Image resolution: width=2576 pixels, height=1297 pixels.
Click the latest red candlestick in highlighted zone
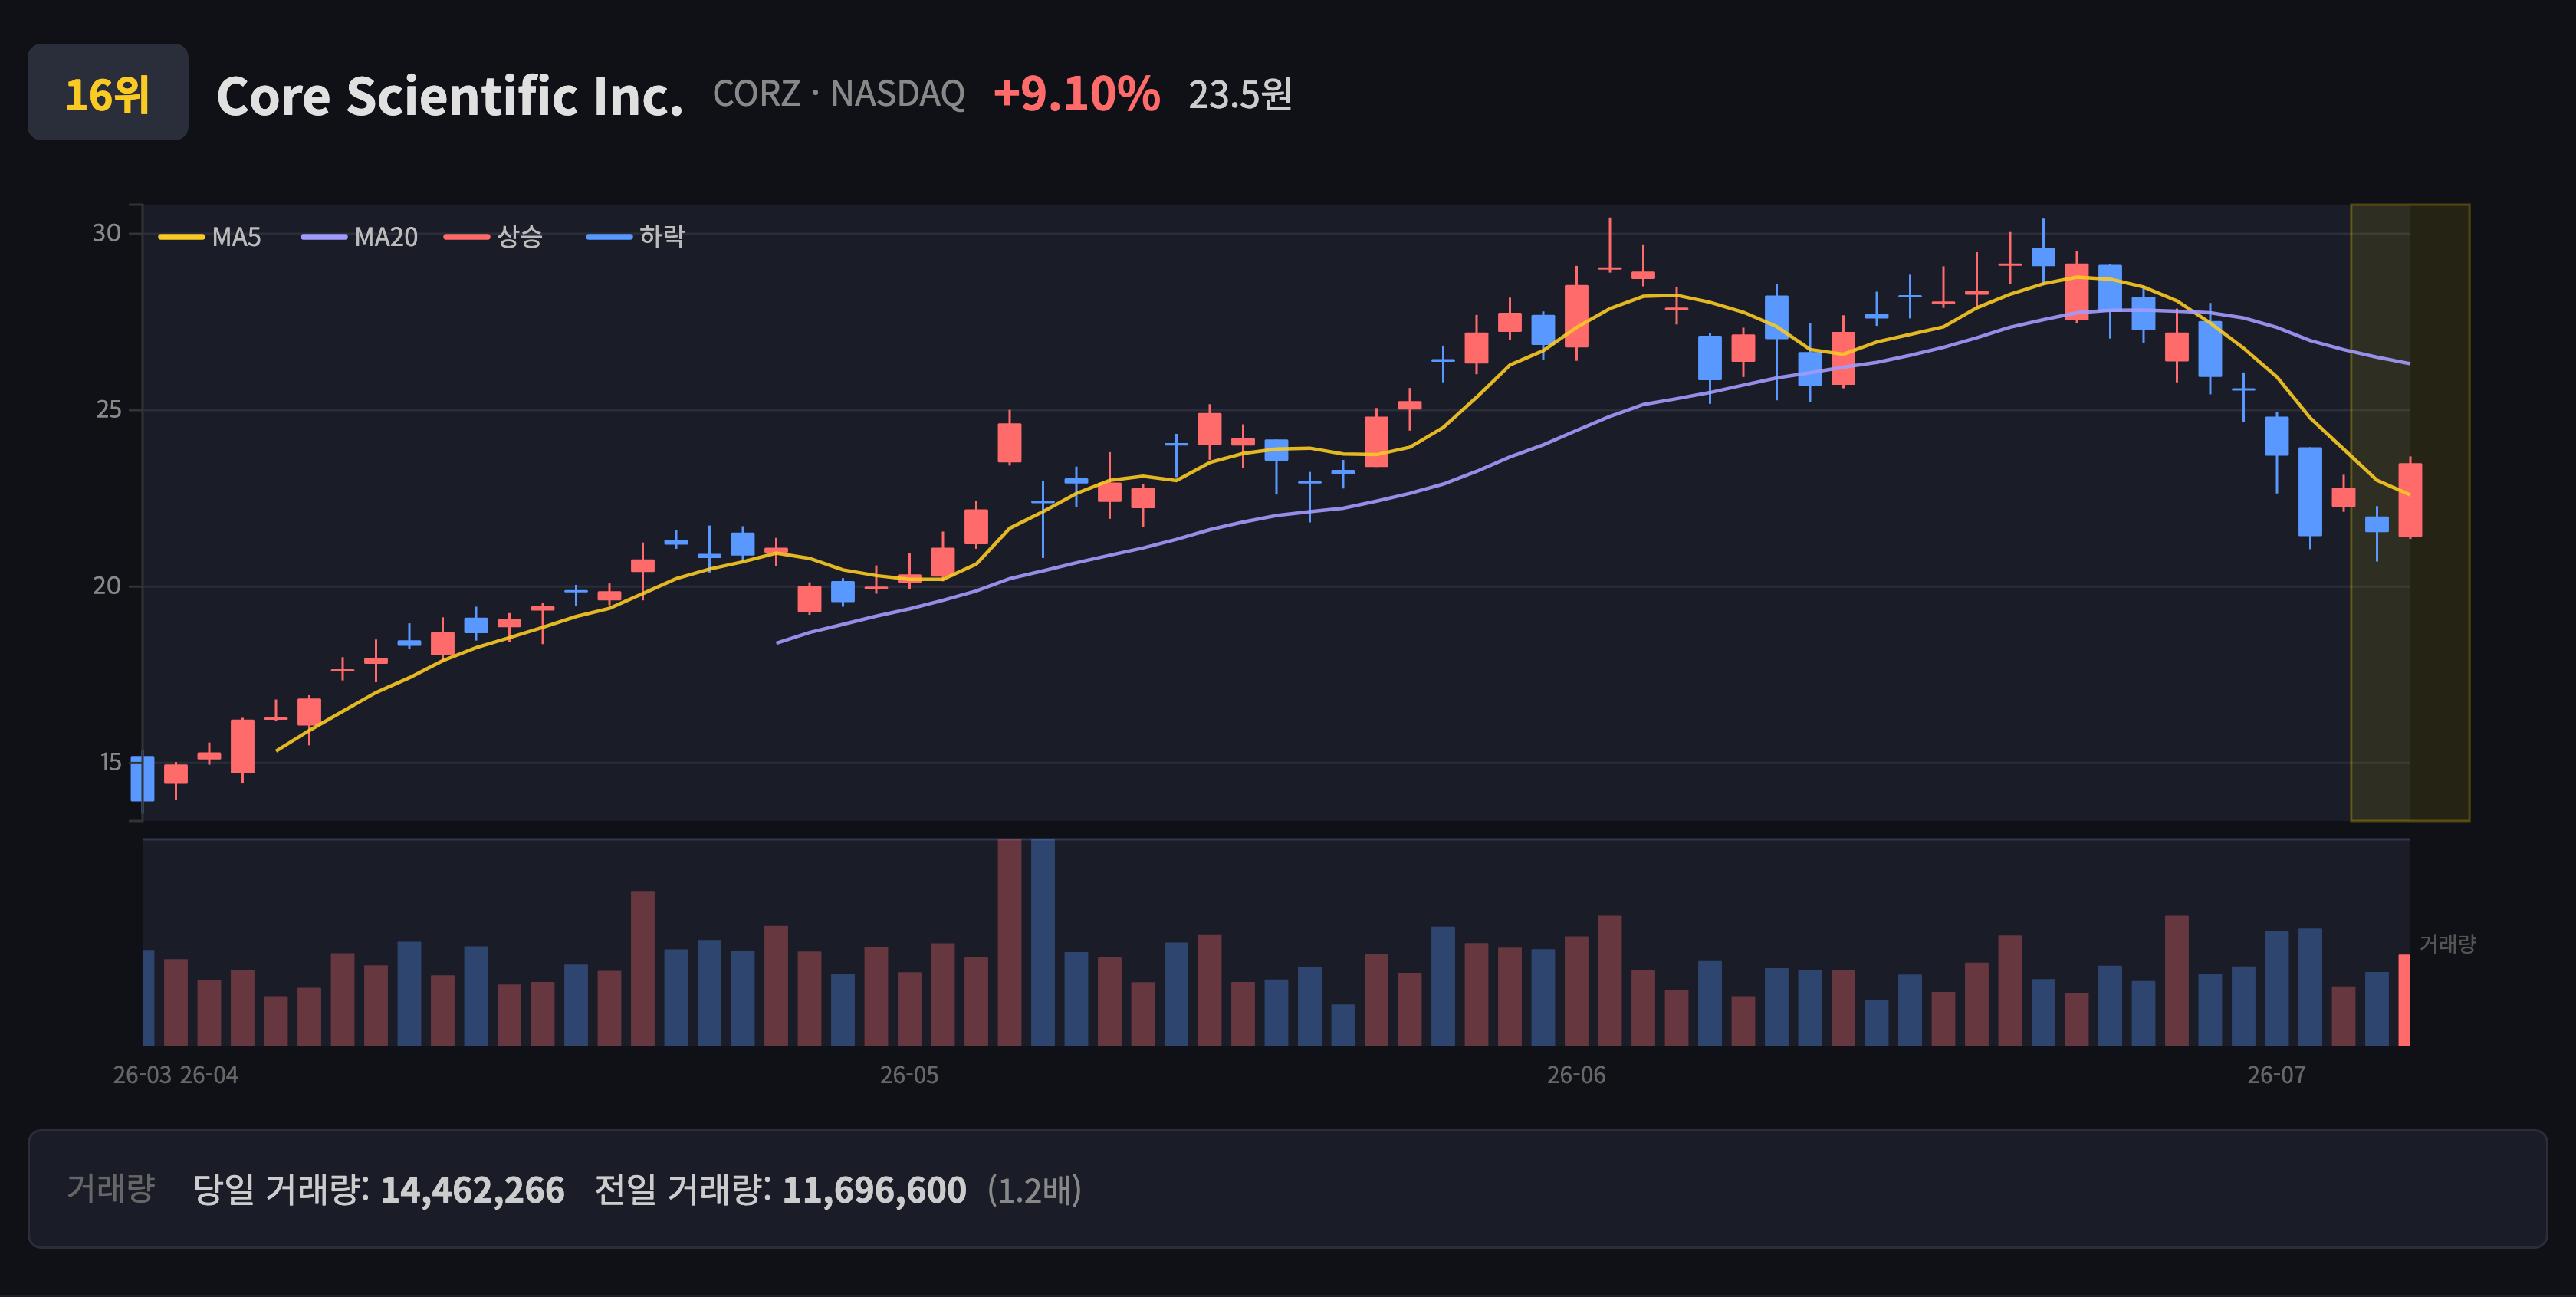pyautogui.click(x=2410, y=499)
